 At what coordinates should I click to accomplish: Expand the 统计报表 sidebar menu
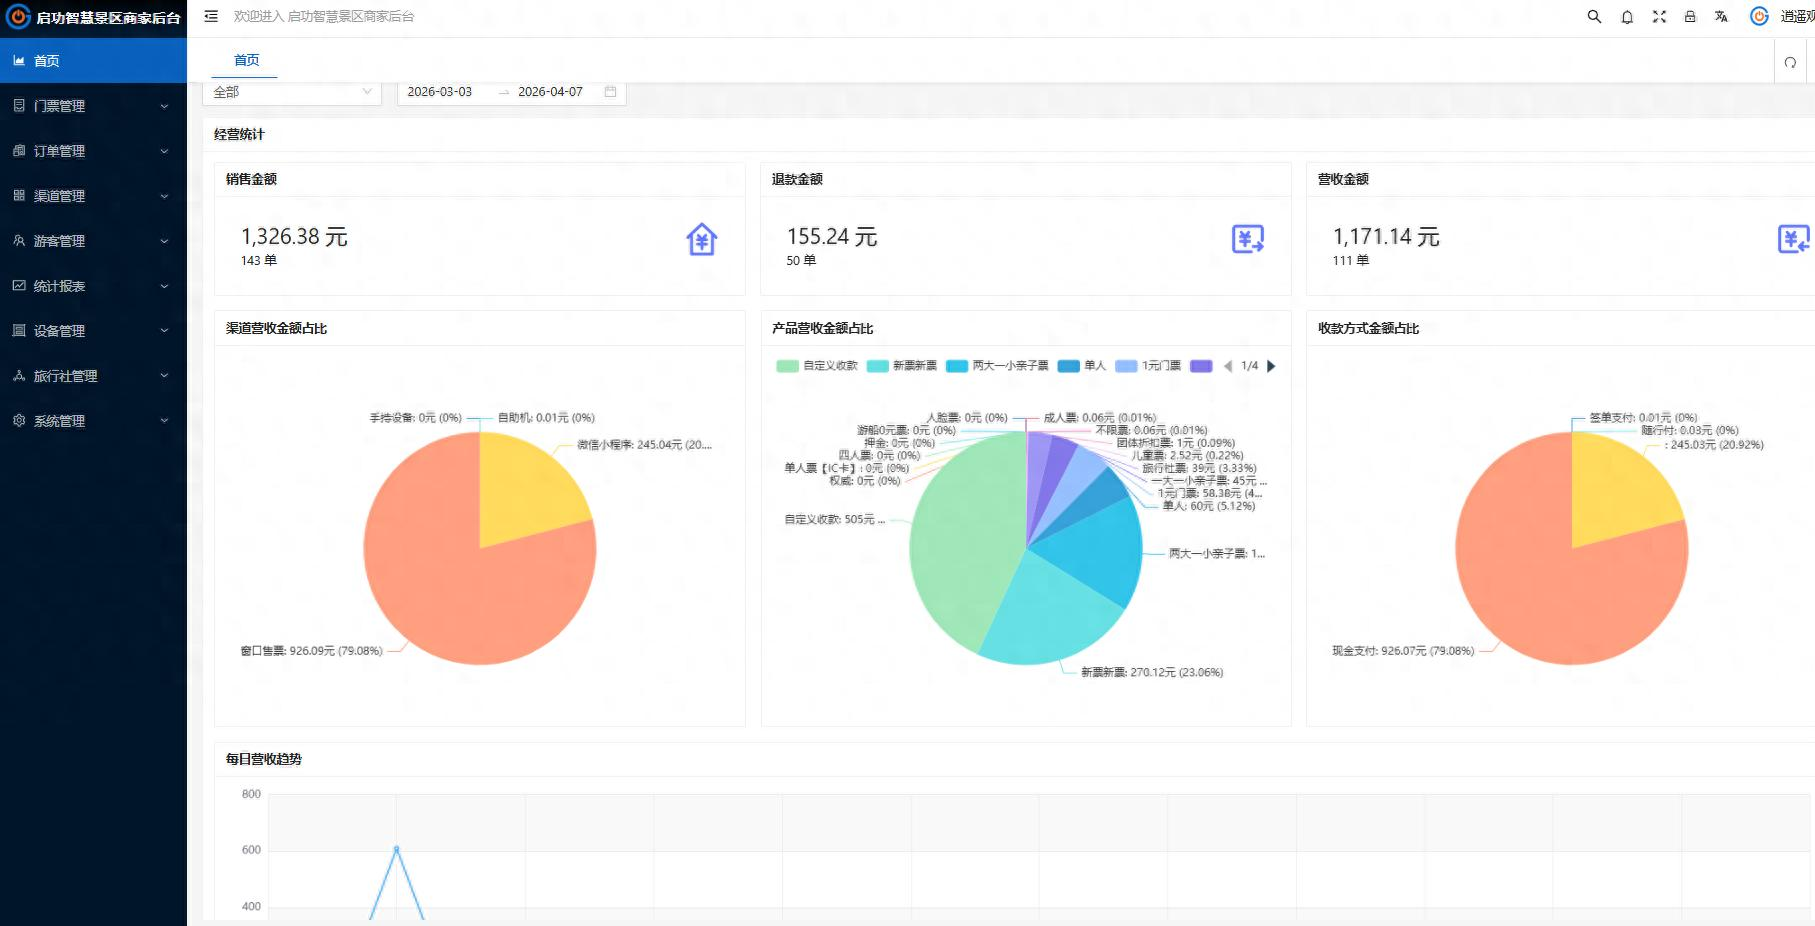[93, 286]
